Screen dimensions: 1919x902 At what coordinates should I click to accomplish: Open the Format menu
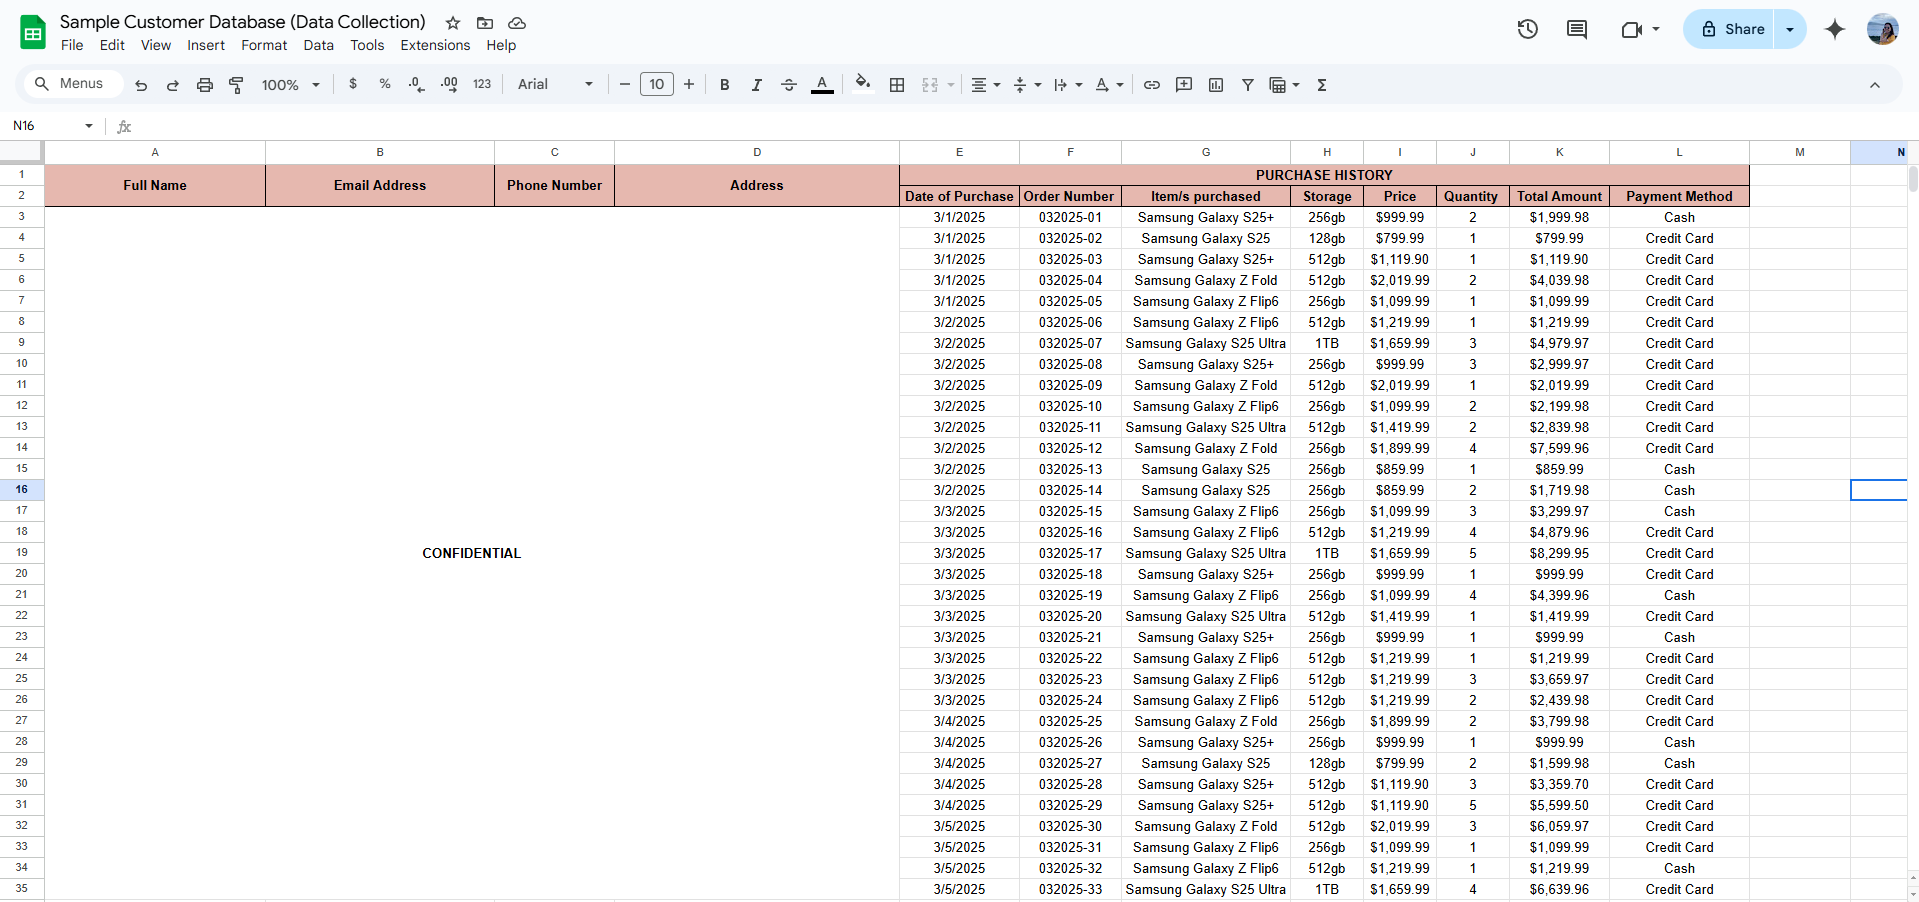pos(264,45)
